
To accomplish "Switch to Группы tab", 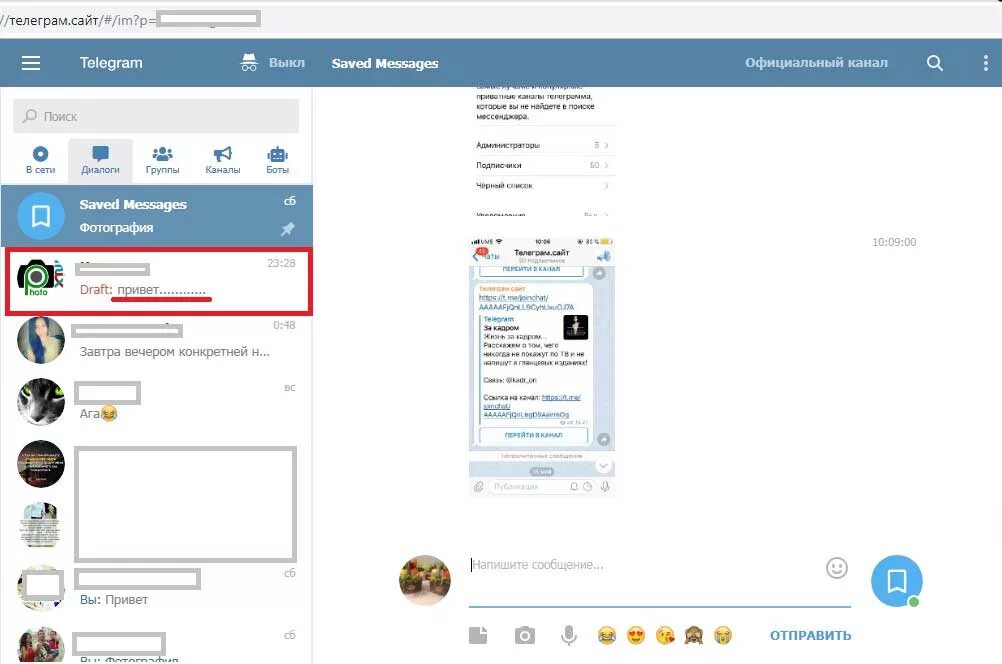I will (x=162, y=160).
